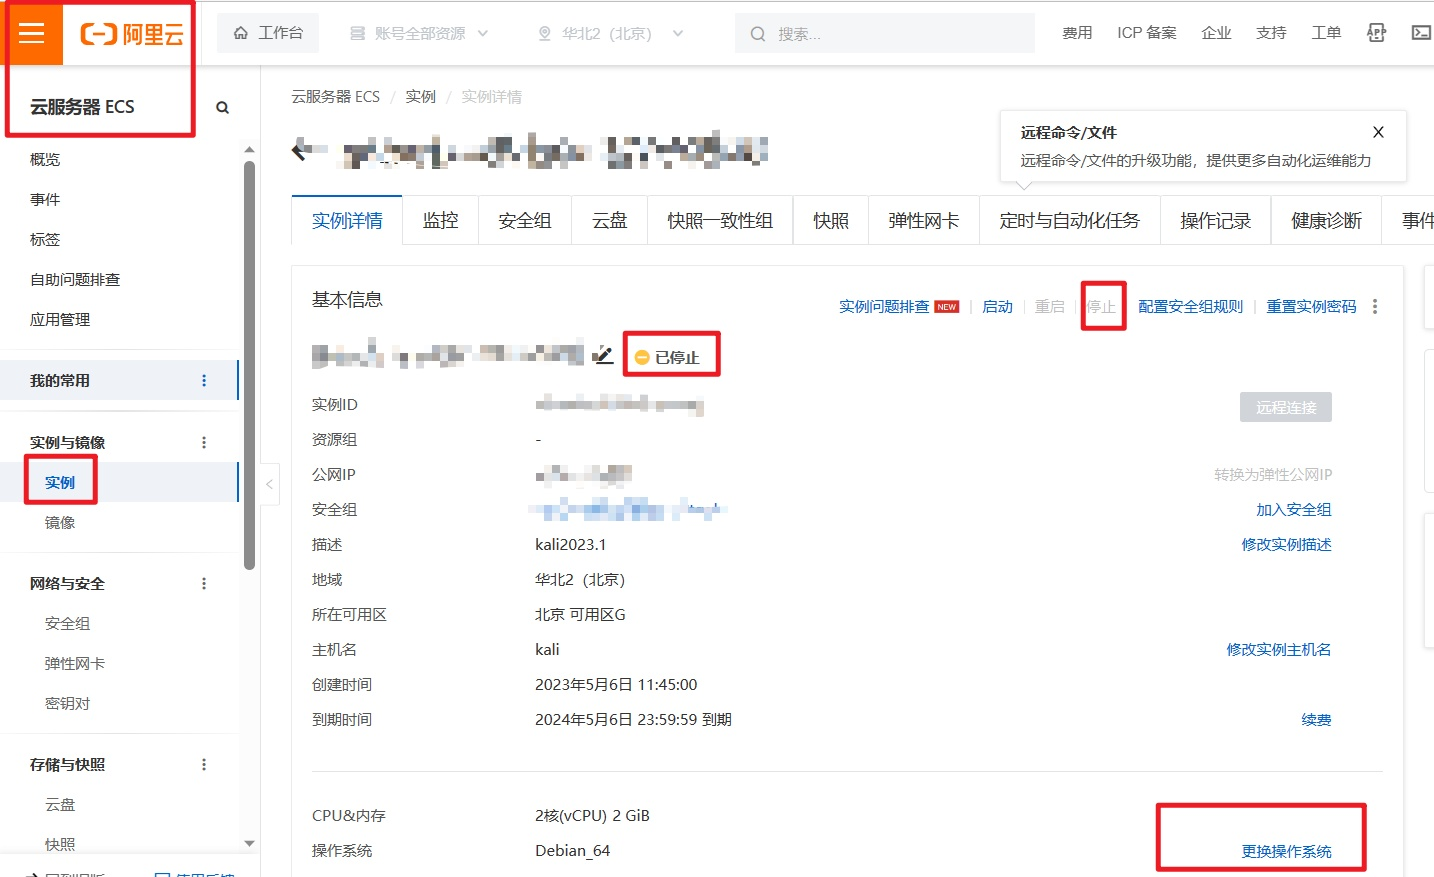Go to 概览 in the sidebar
Screen dimensions: 1434x877
click(x=45, y=160)
